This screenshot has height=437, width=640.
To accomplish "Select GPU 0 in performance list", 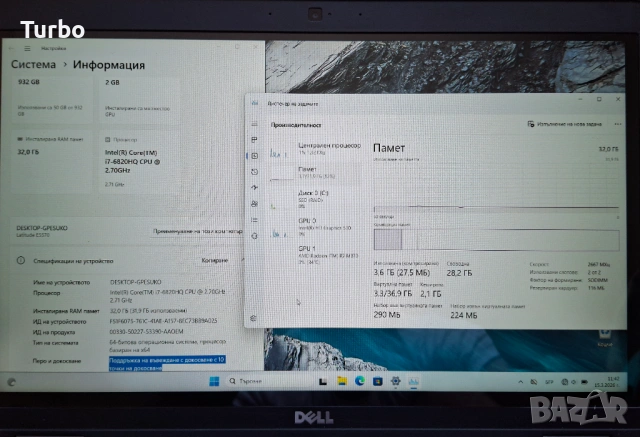I will [316, 227].
